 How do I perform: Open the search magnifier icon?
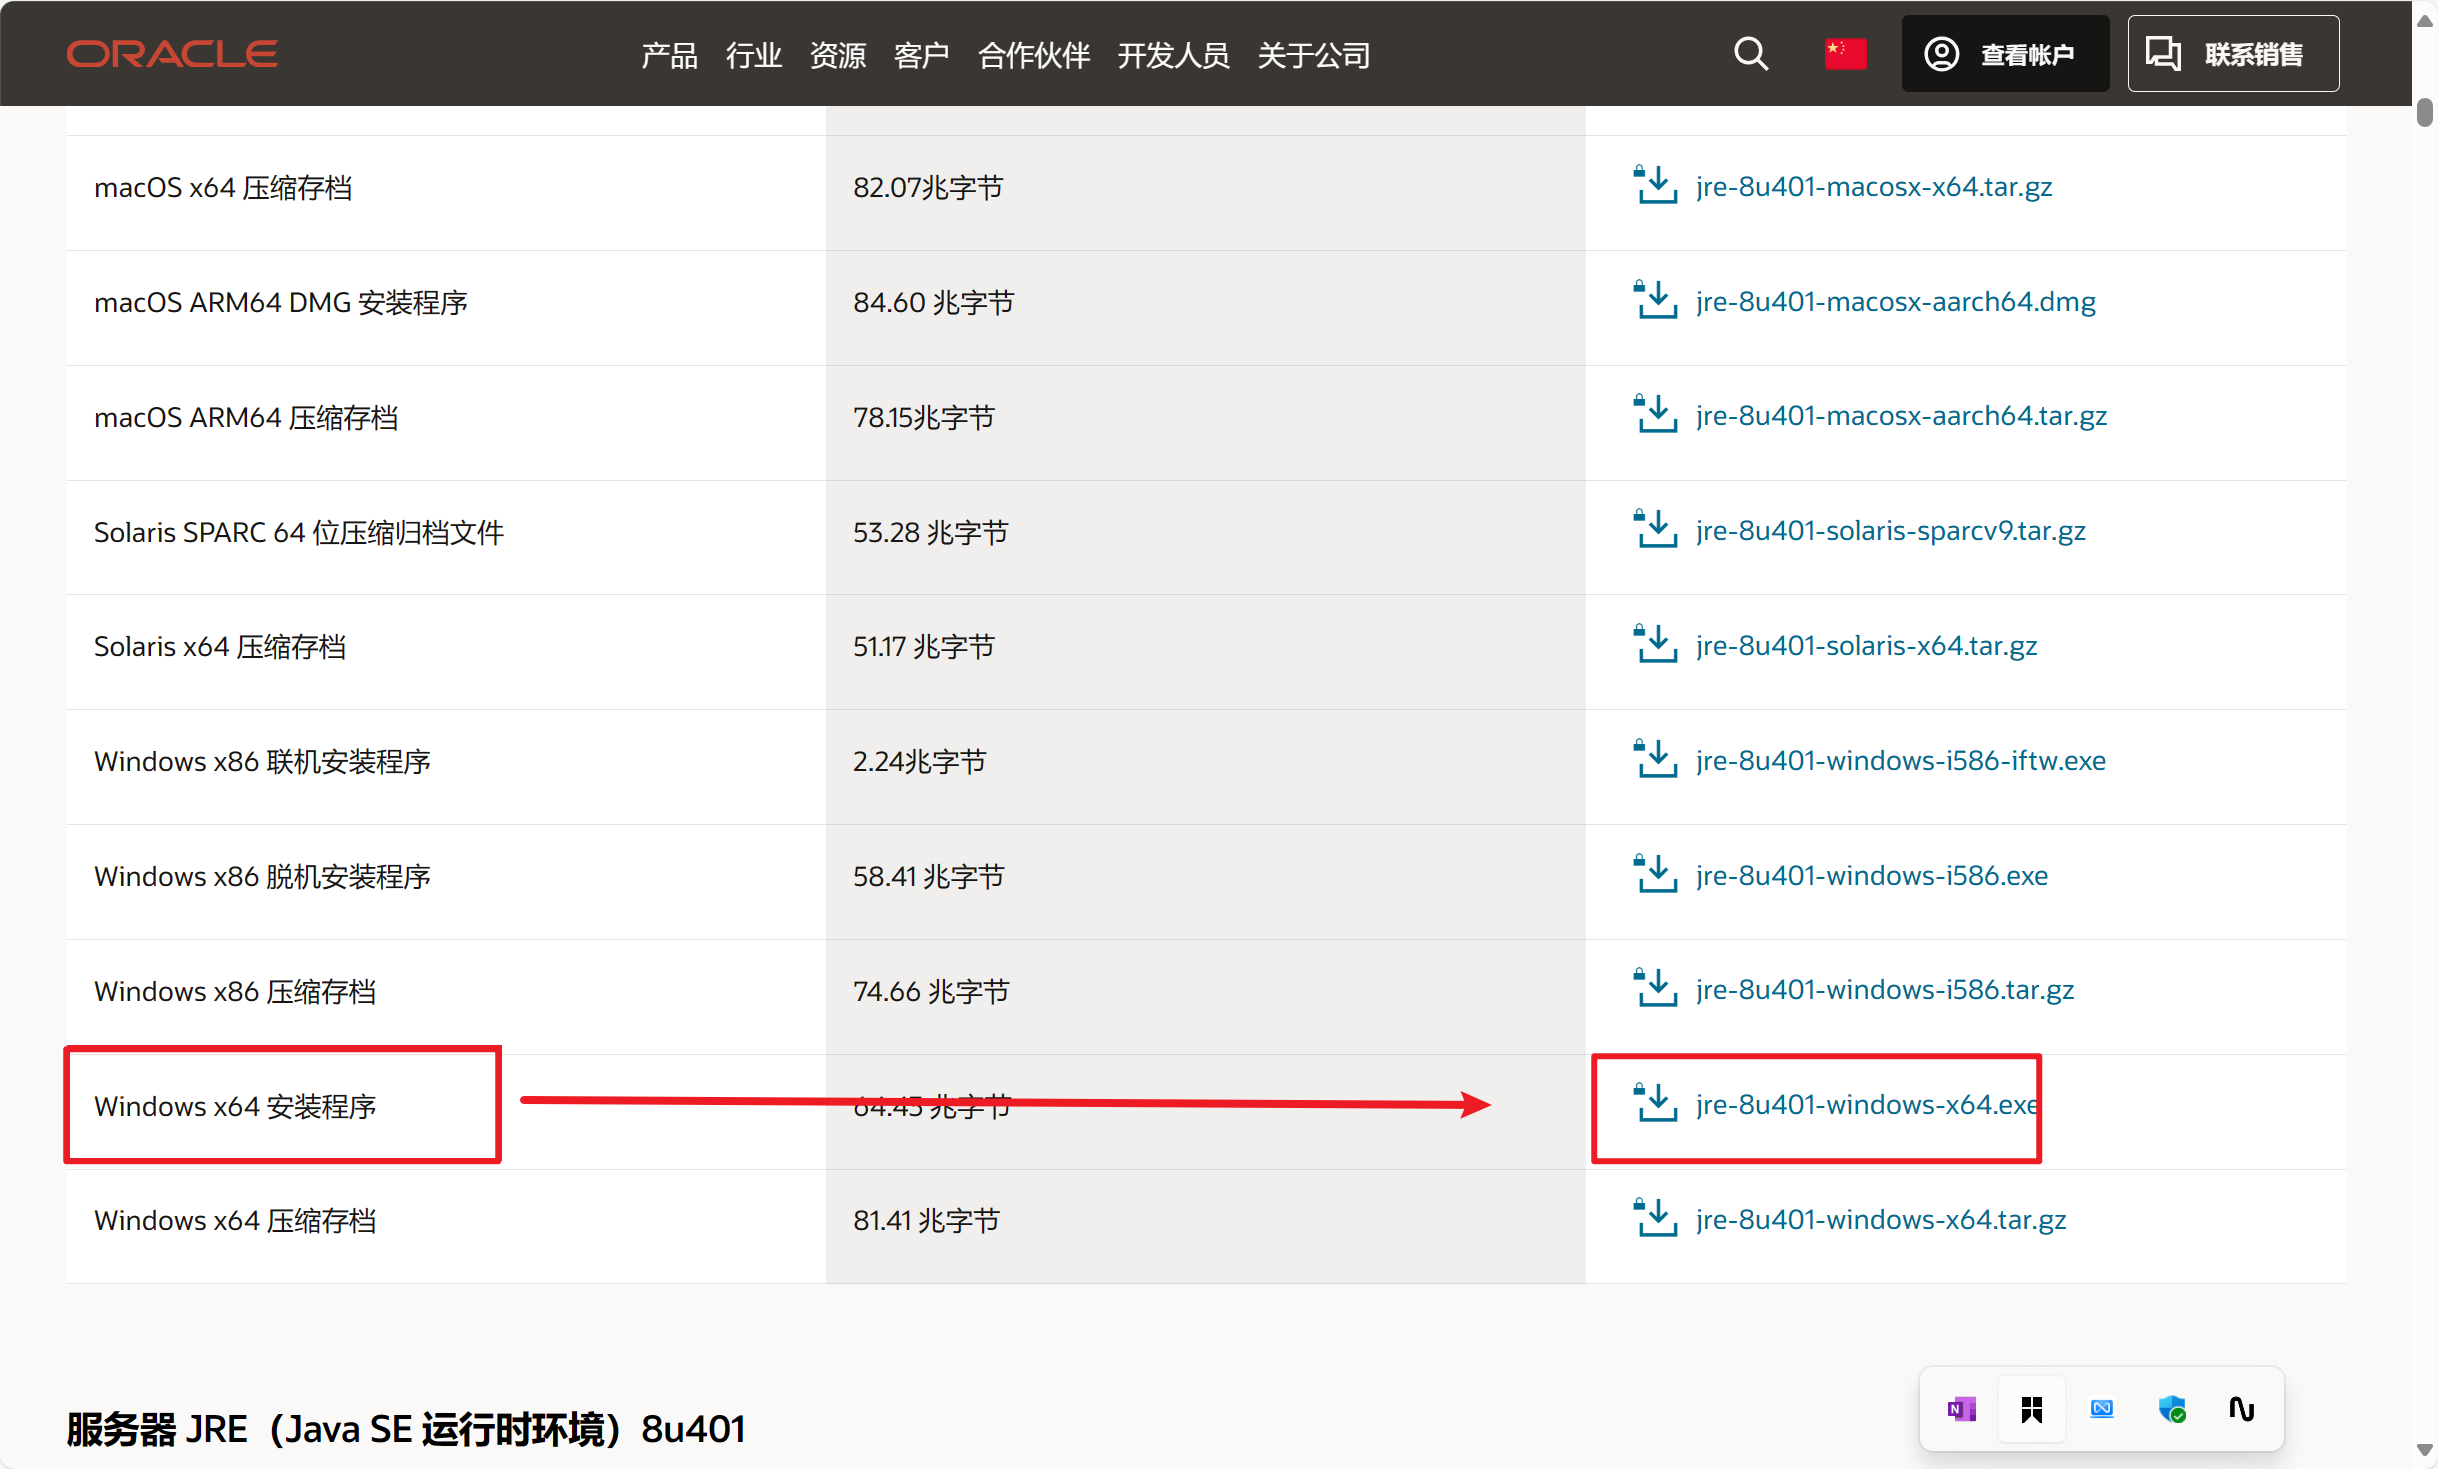1750,53
